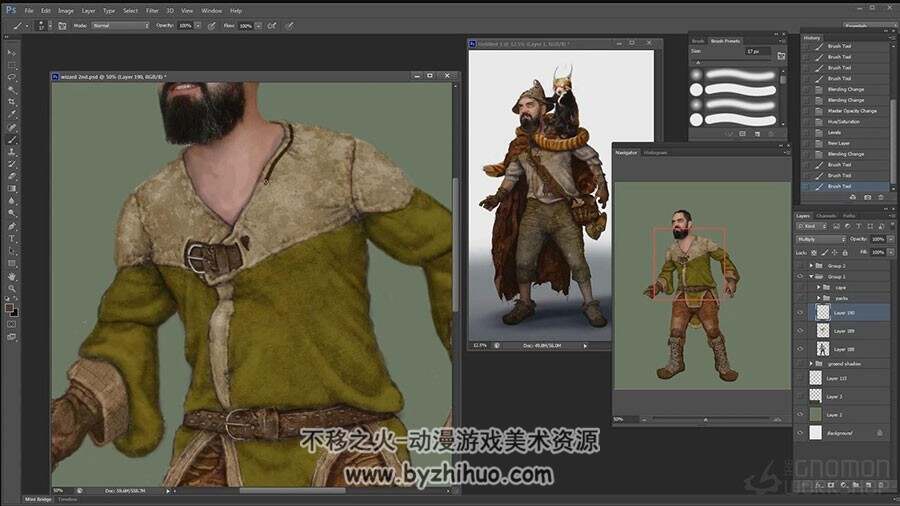Select the Blur tool
The width and height of the screenshot is (900, 506).
11,201
